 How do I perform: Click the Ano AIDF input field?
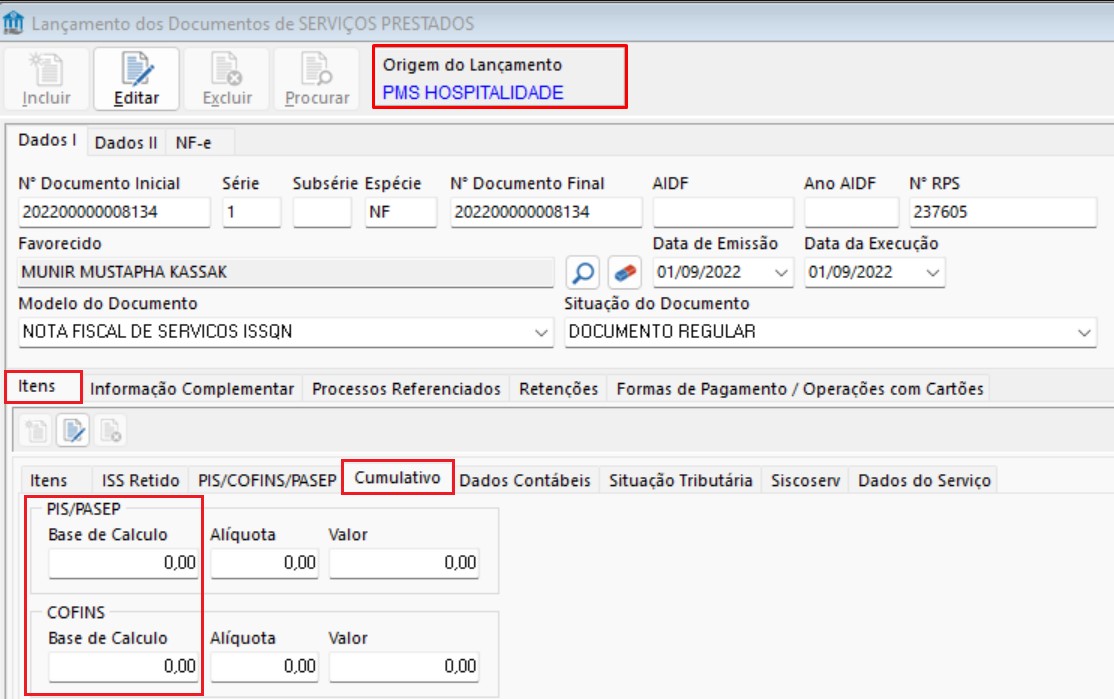(851, 212)
